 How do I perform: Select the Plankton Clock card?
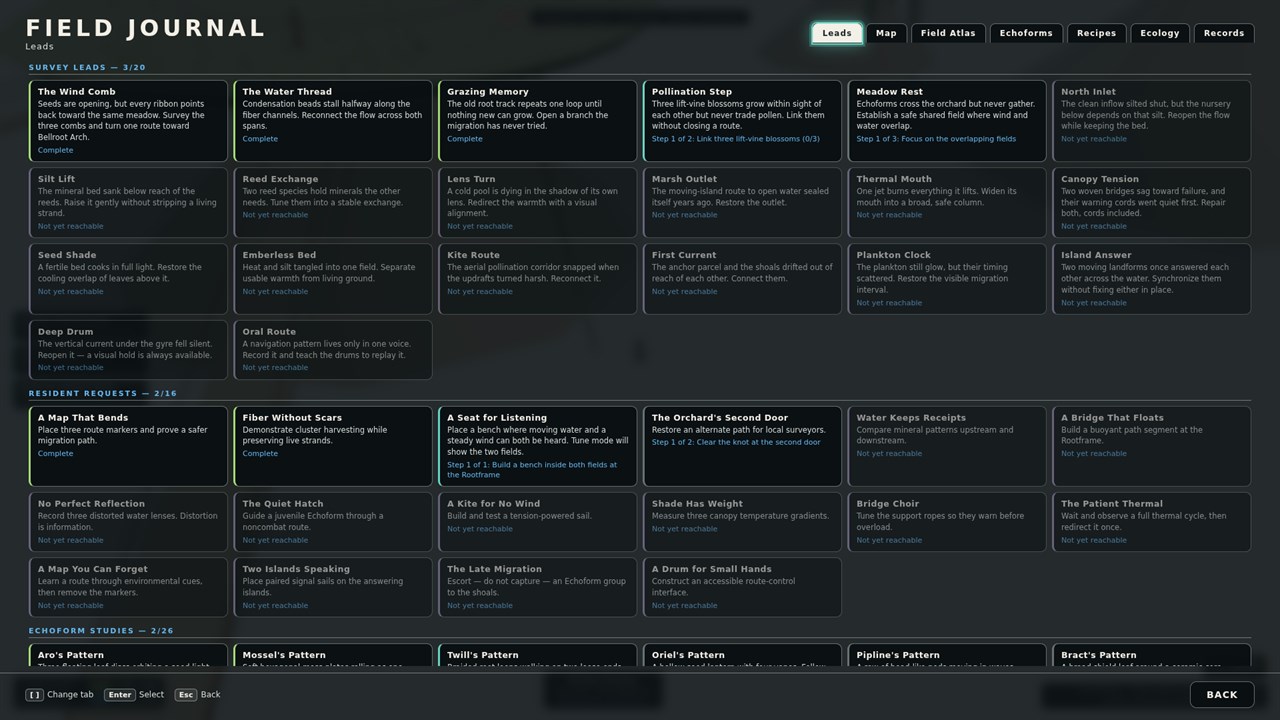coord(947,278)
